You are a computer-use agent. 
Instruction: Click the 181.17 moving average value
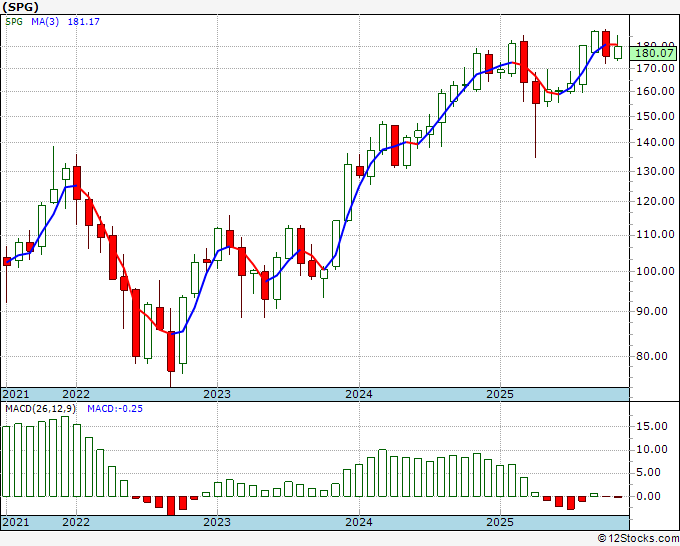(84, 22)
